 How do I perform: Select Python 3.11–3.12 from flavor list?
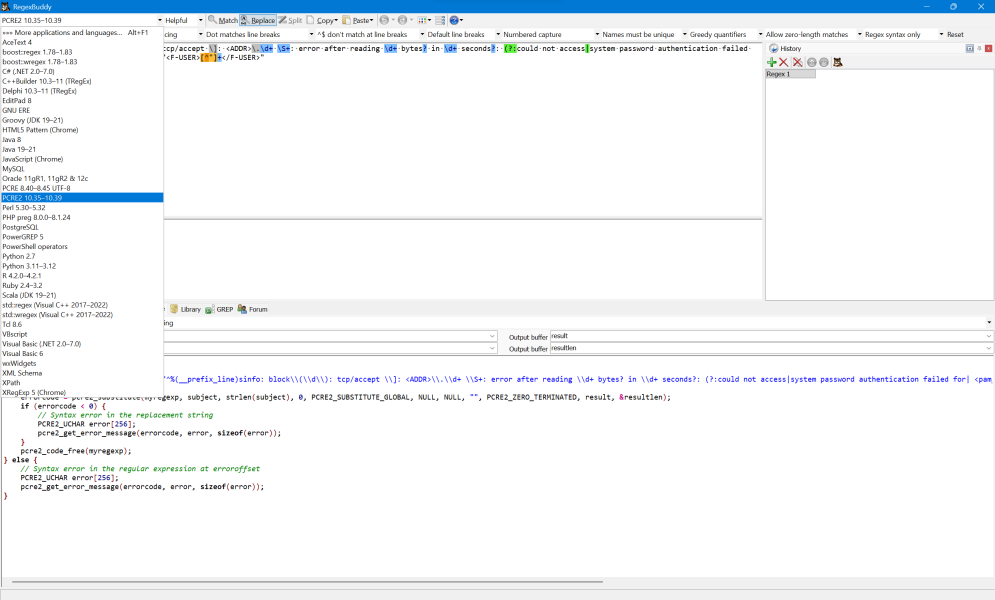tap(29, 266)
